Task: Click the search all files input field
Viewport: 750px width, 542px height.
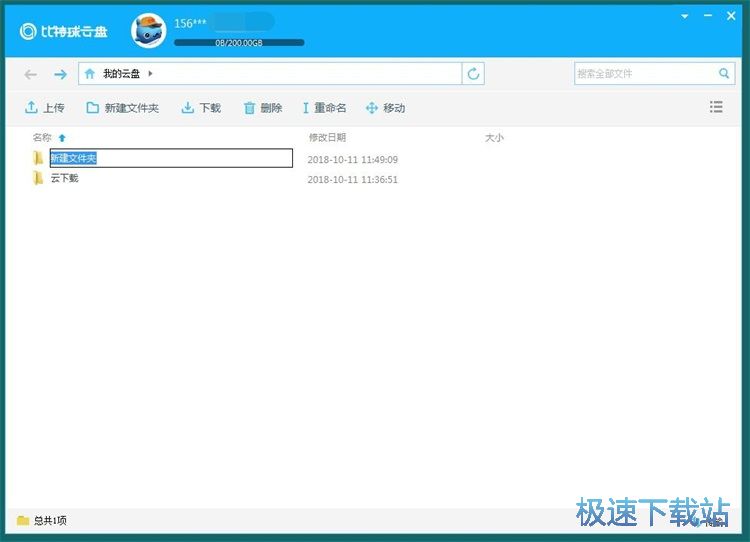Action: (645, 74)
